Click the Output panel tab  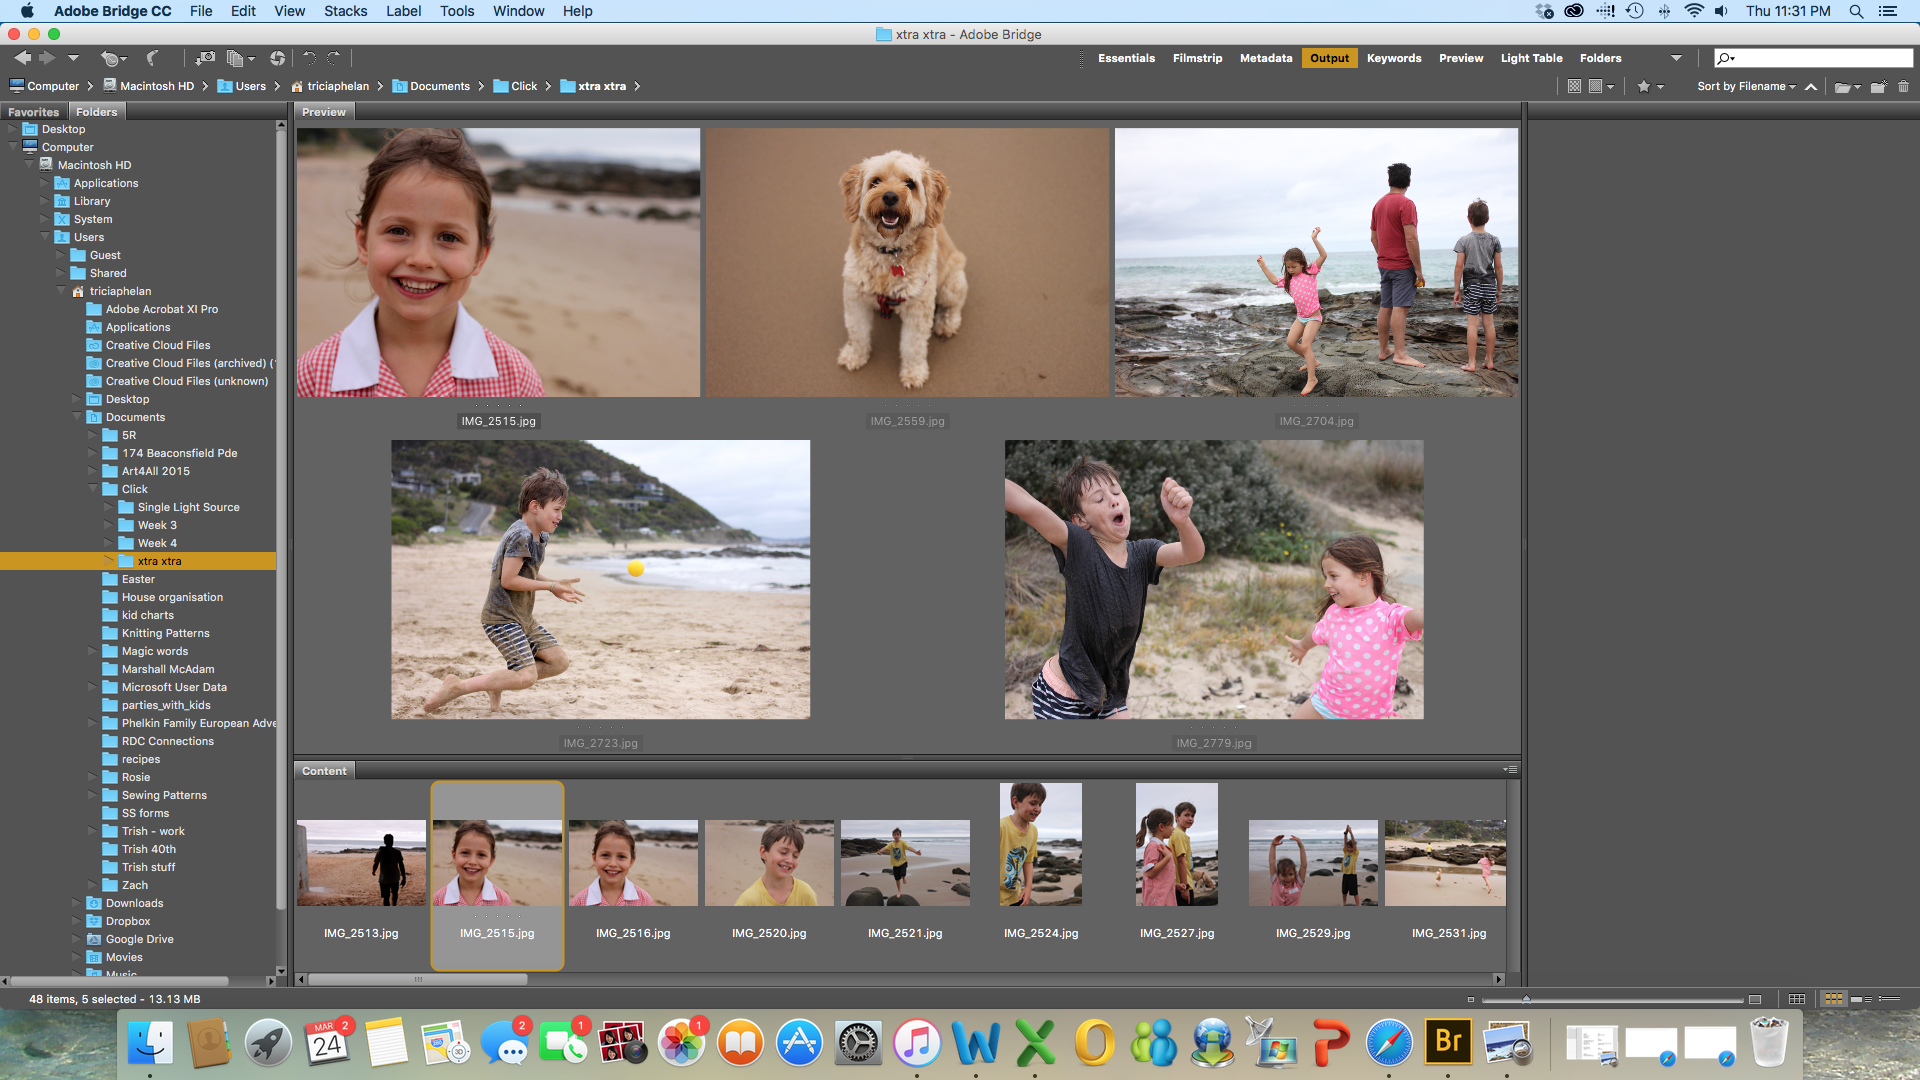pos(1328,58)
